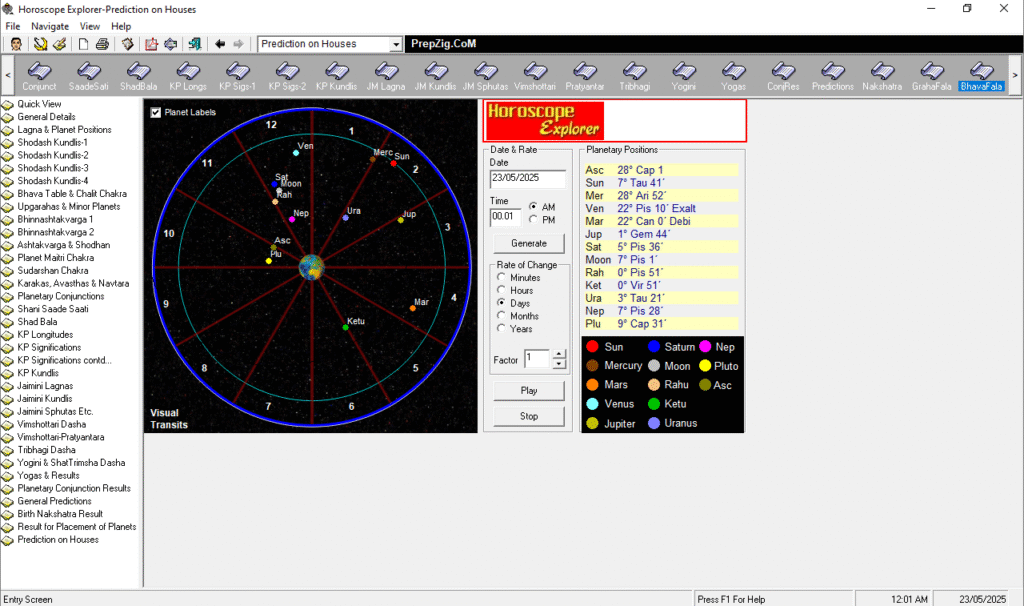Image resolution: width=1024 pixels, height=606 pixels.
Task: Select the PM radio button
Action: point(533,219)
